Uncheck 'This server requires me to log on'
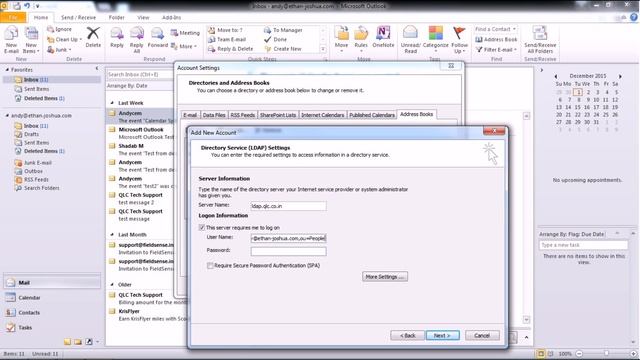The height and width of the screenshot is (360, 640). tap(202, 227)
